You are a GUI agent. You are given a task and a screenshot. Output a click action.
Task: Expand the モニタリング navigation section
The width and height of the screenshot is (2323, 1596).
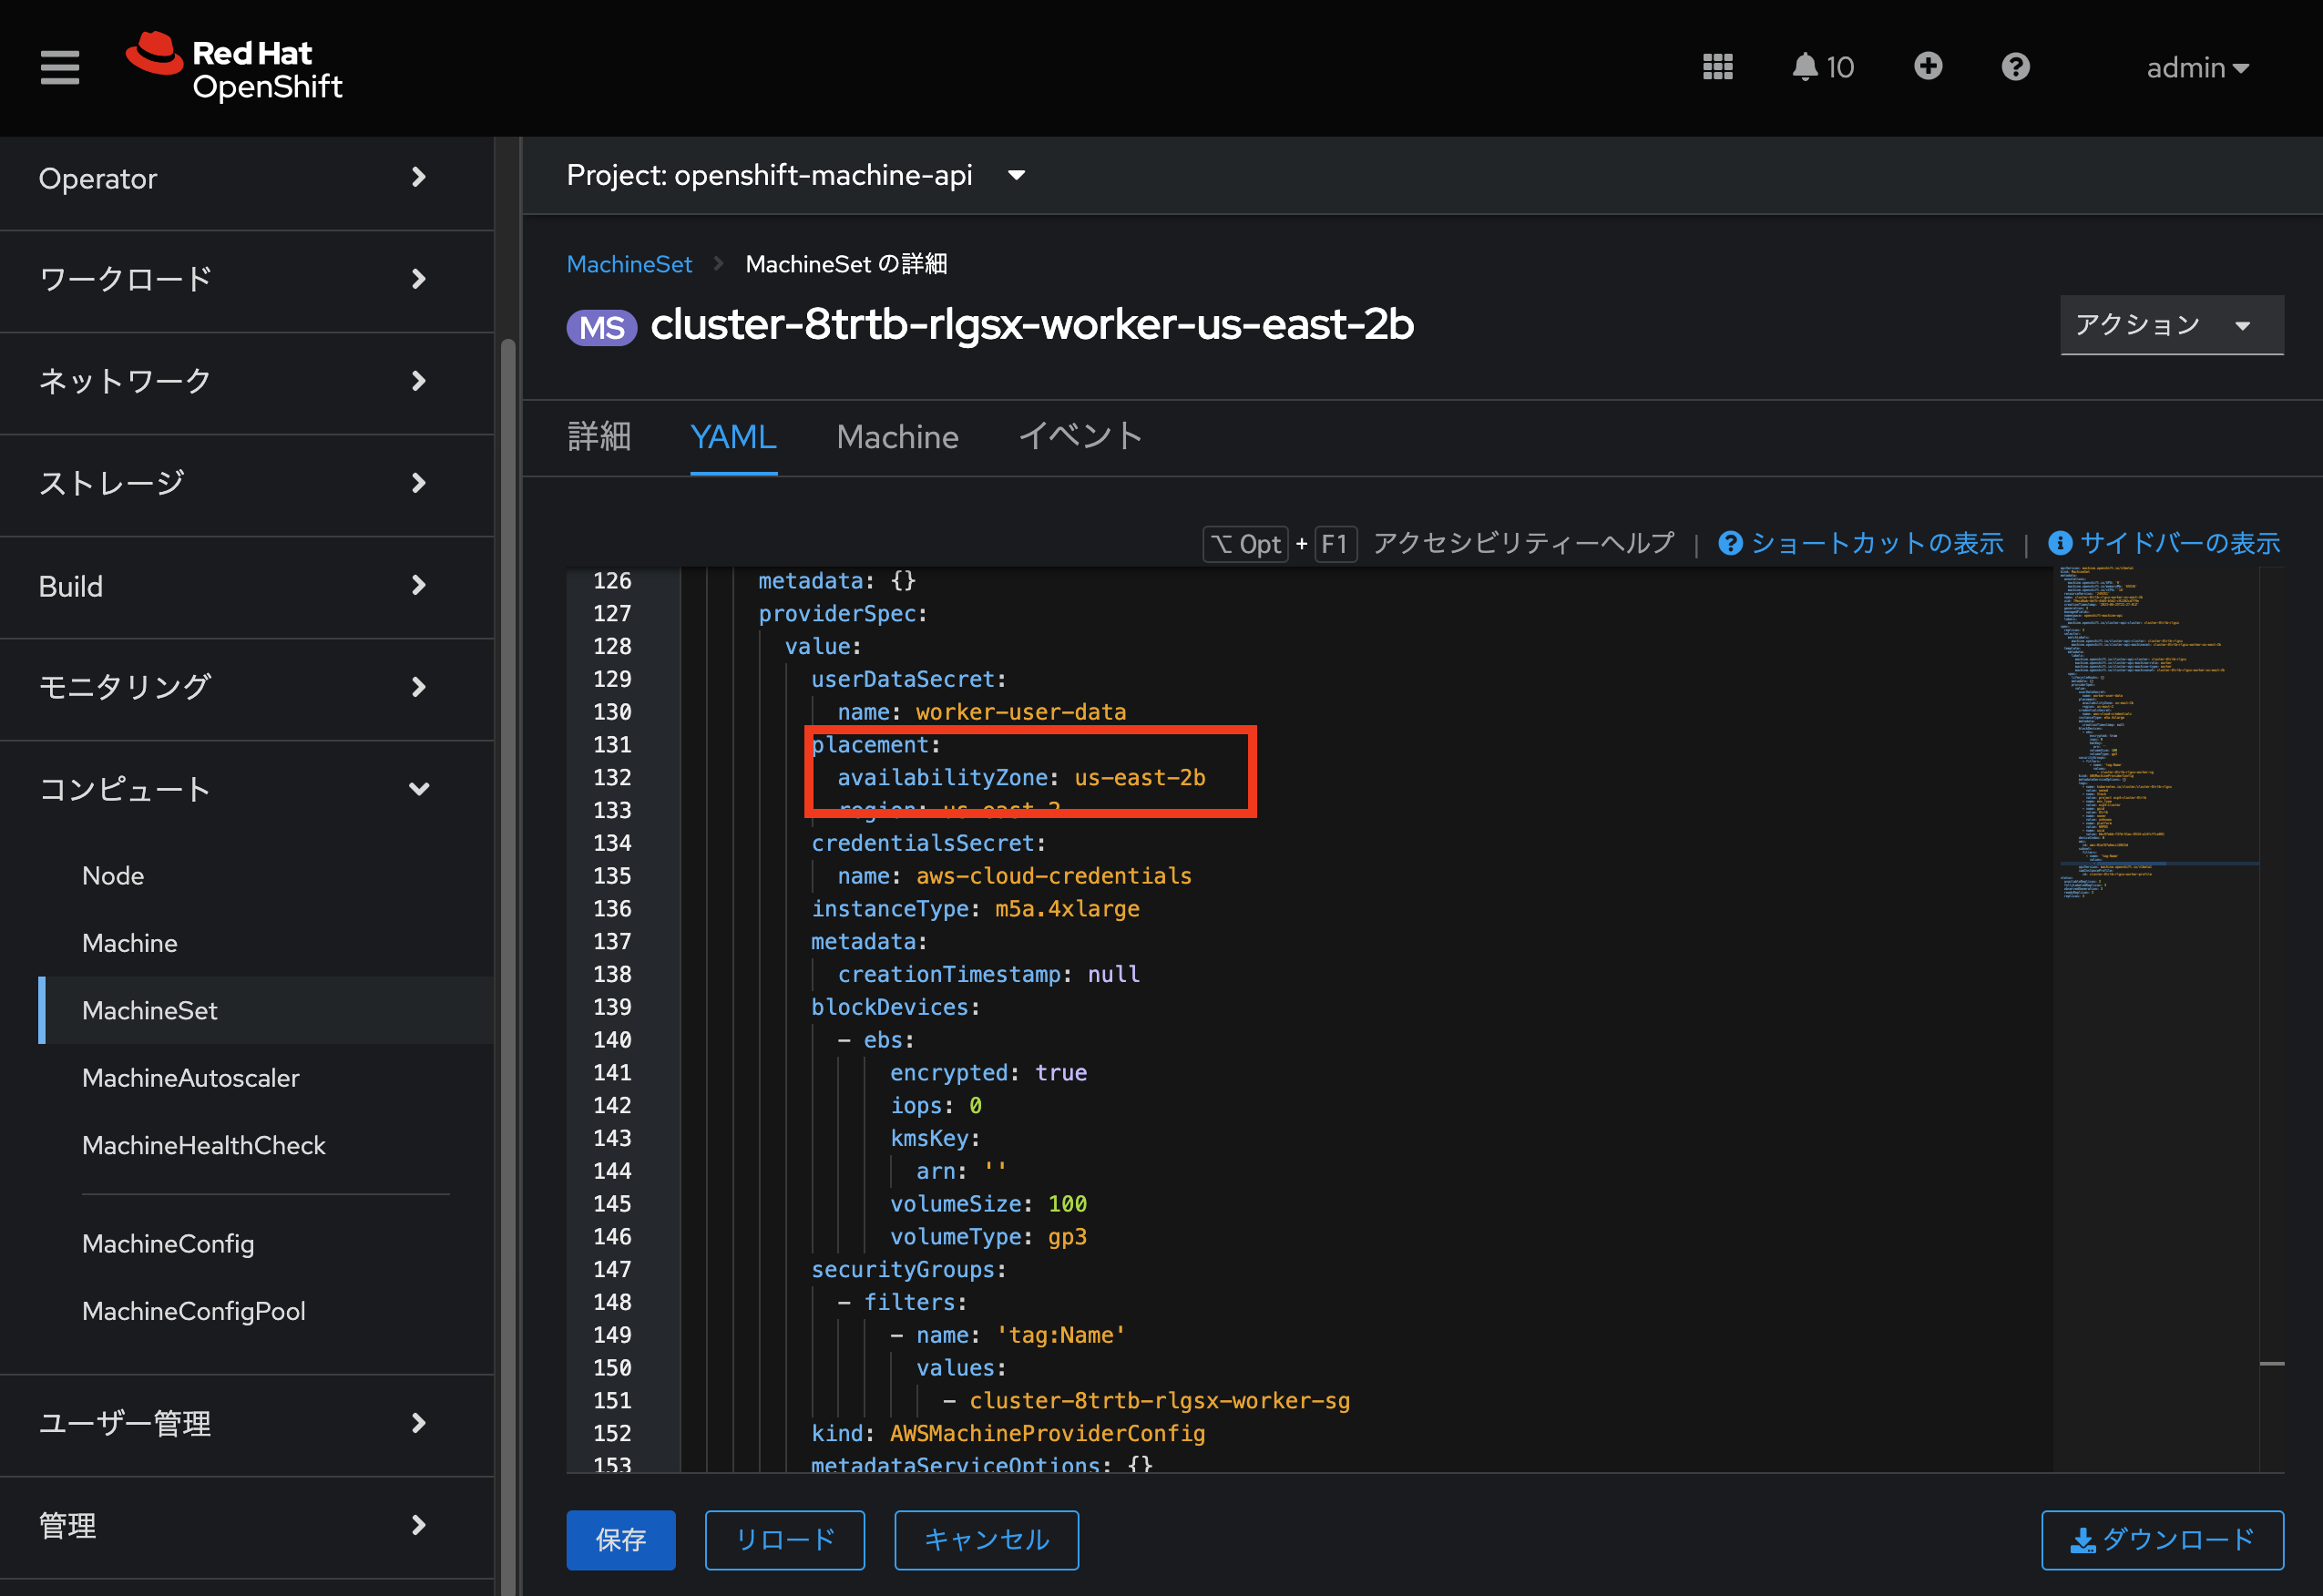point(246,687)
